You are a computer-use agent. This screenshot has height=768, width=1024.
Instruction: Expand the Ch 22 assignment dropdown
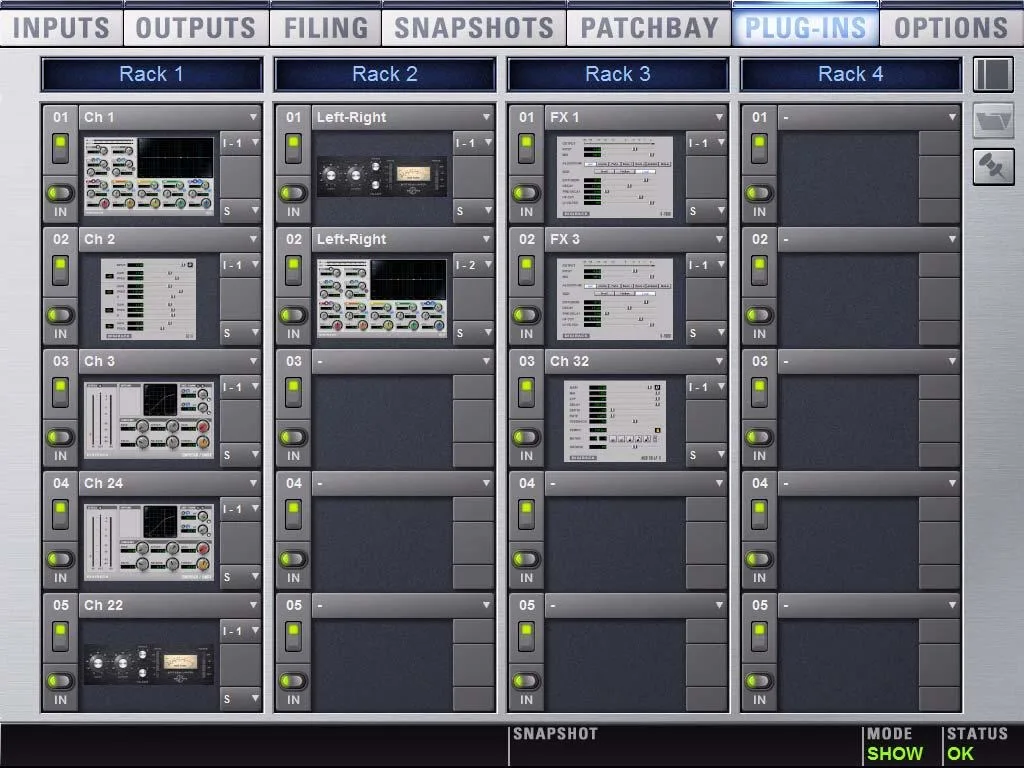click(170, 605)
